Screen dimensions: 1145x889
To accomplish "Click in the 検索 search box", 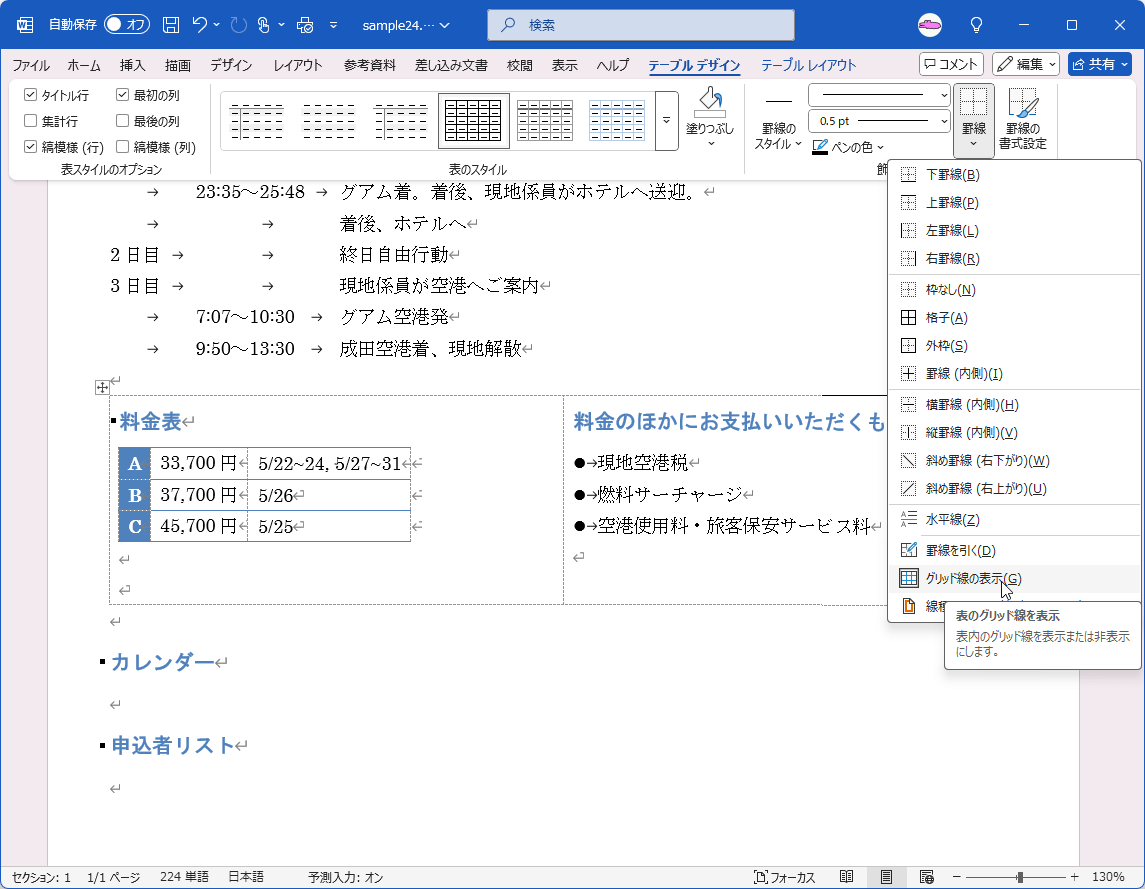I will [640, 24].
